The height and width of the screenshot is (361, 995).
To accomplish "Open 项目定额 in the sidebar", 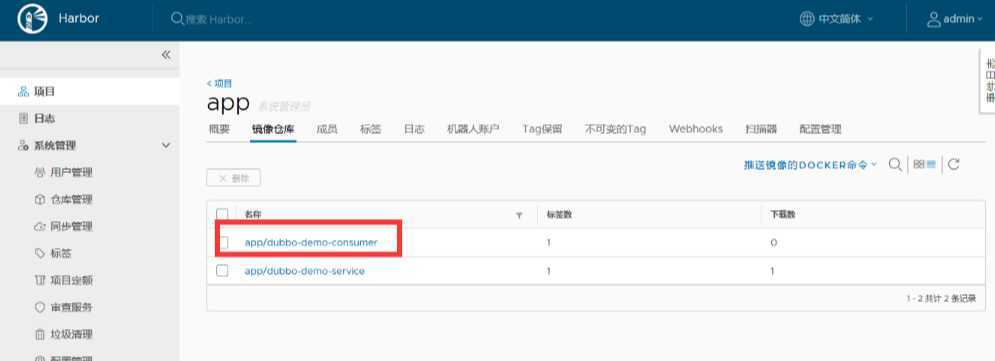I will [71, 280].
